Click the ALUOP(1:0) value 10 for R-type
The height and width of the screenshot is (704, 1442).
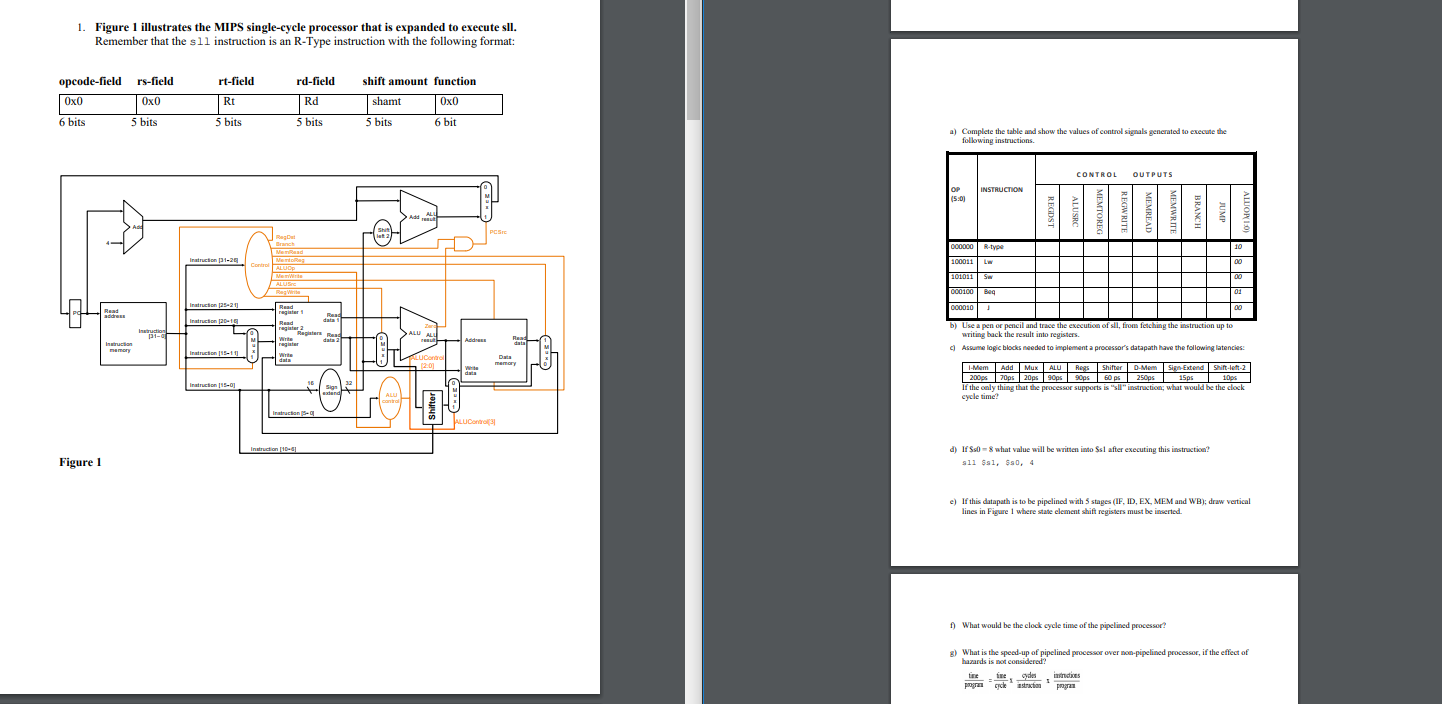1237,247
